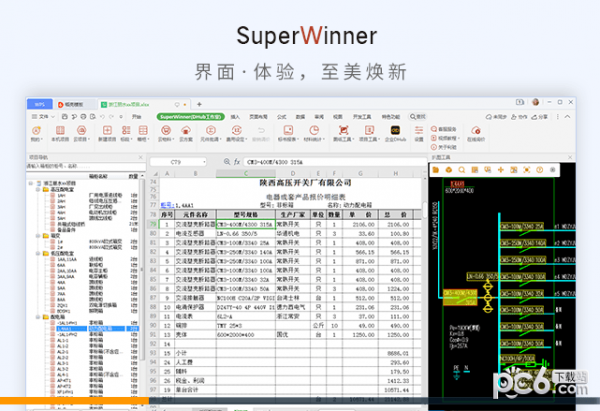
Task: Click the zoom-extents icon in drawing viewer toolbar
Action: (527, 170)
